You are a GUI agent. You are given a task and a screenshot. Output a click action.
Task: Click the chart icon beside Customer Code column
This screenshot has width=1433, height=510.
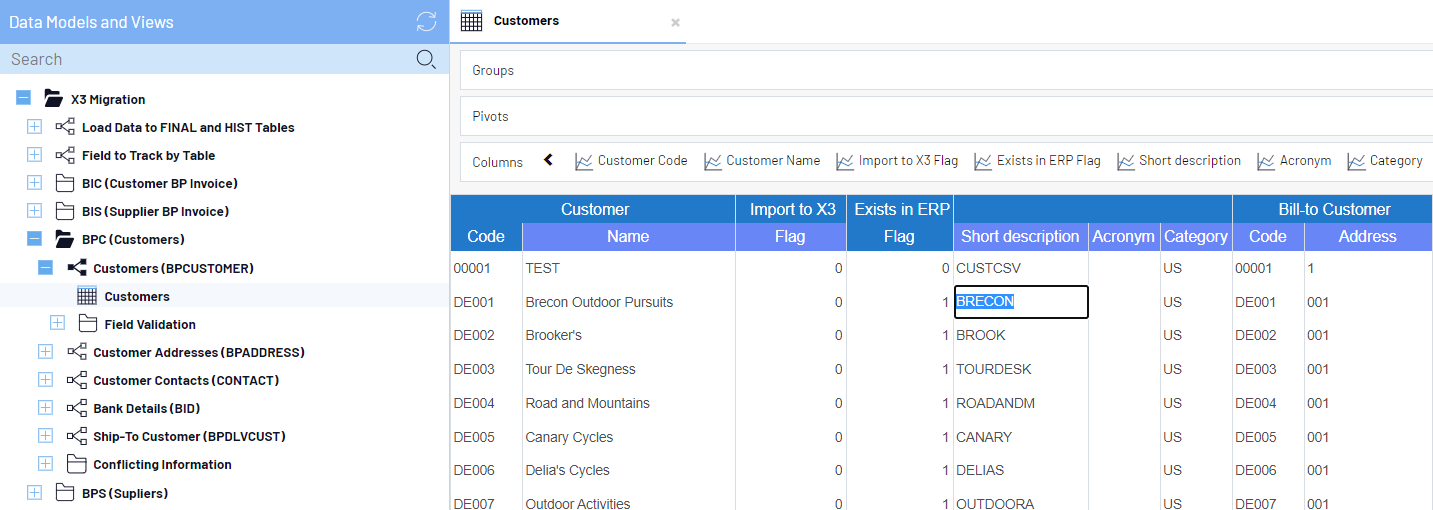tap(584, 161)
